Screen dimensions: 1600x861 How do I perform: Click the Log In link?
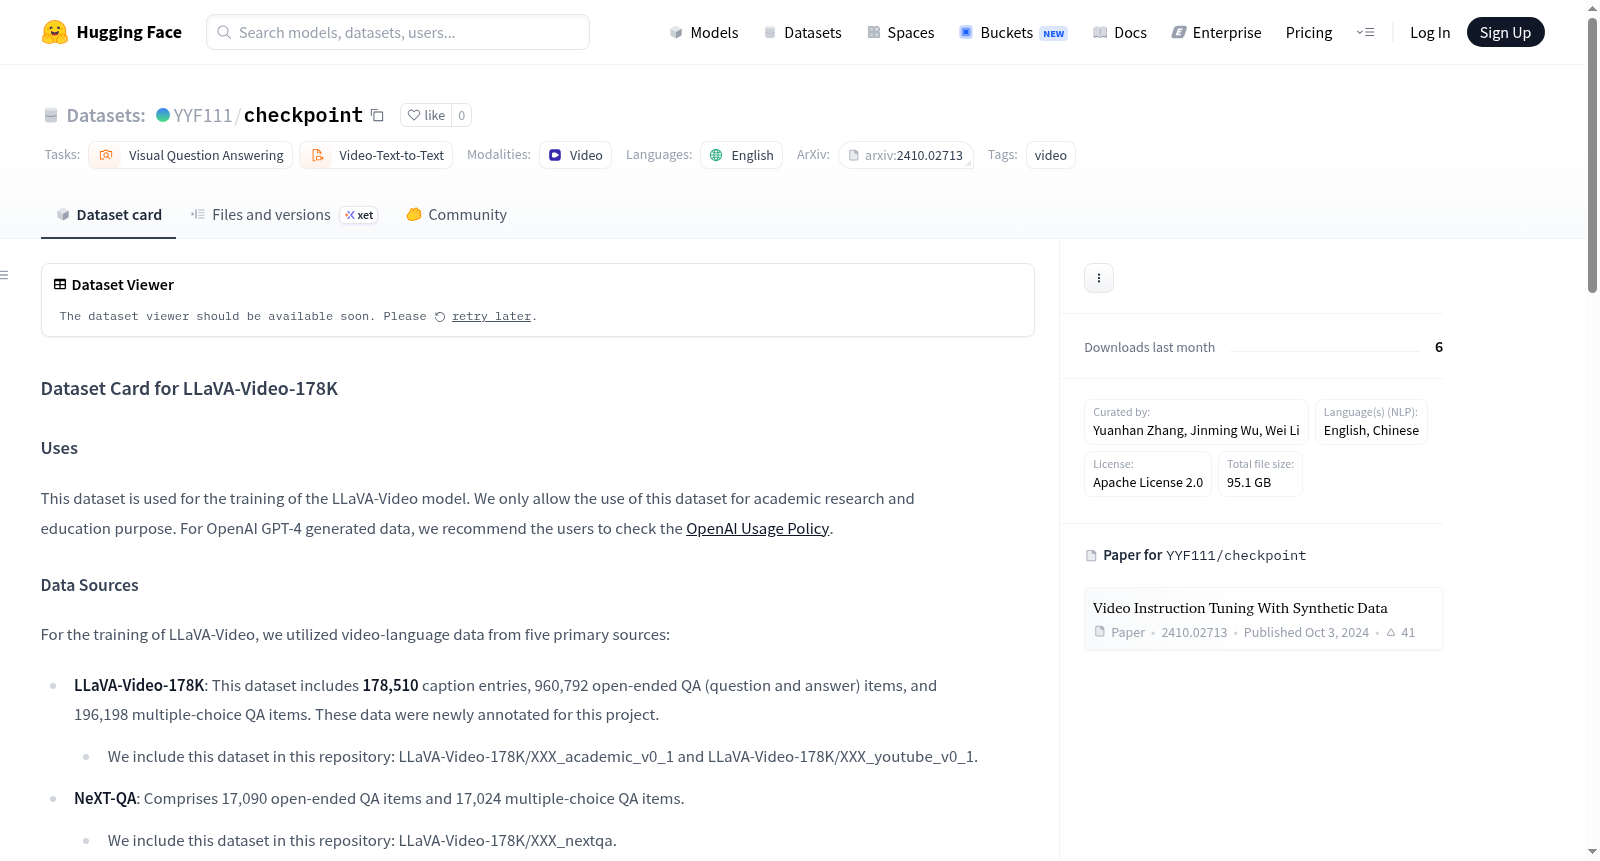pos(1430,32)
